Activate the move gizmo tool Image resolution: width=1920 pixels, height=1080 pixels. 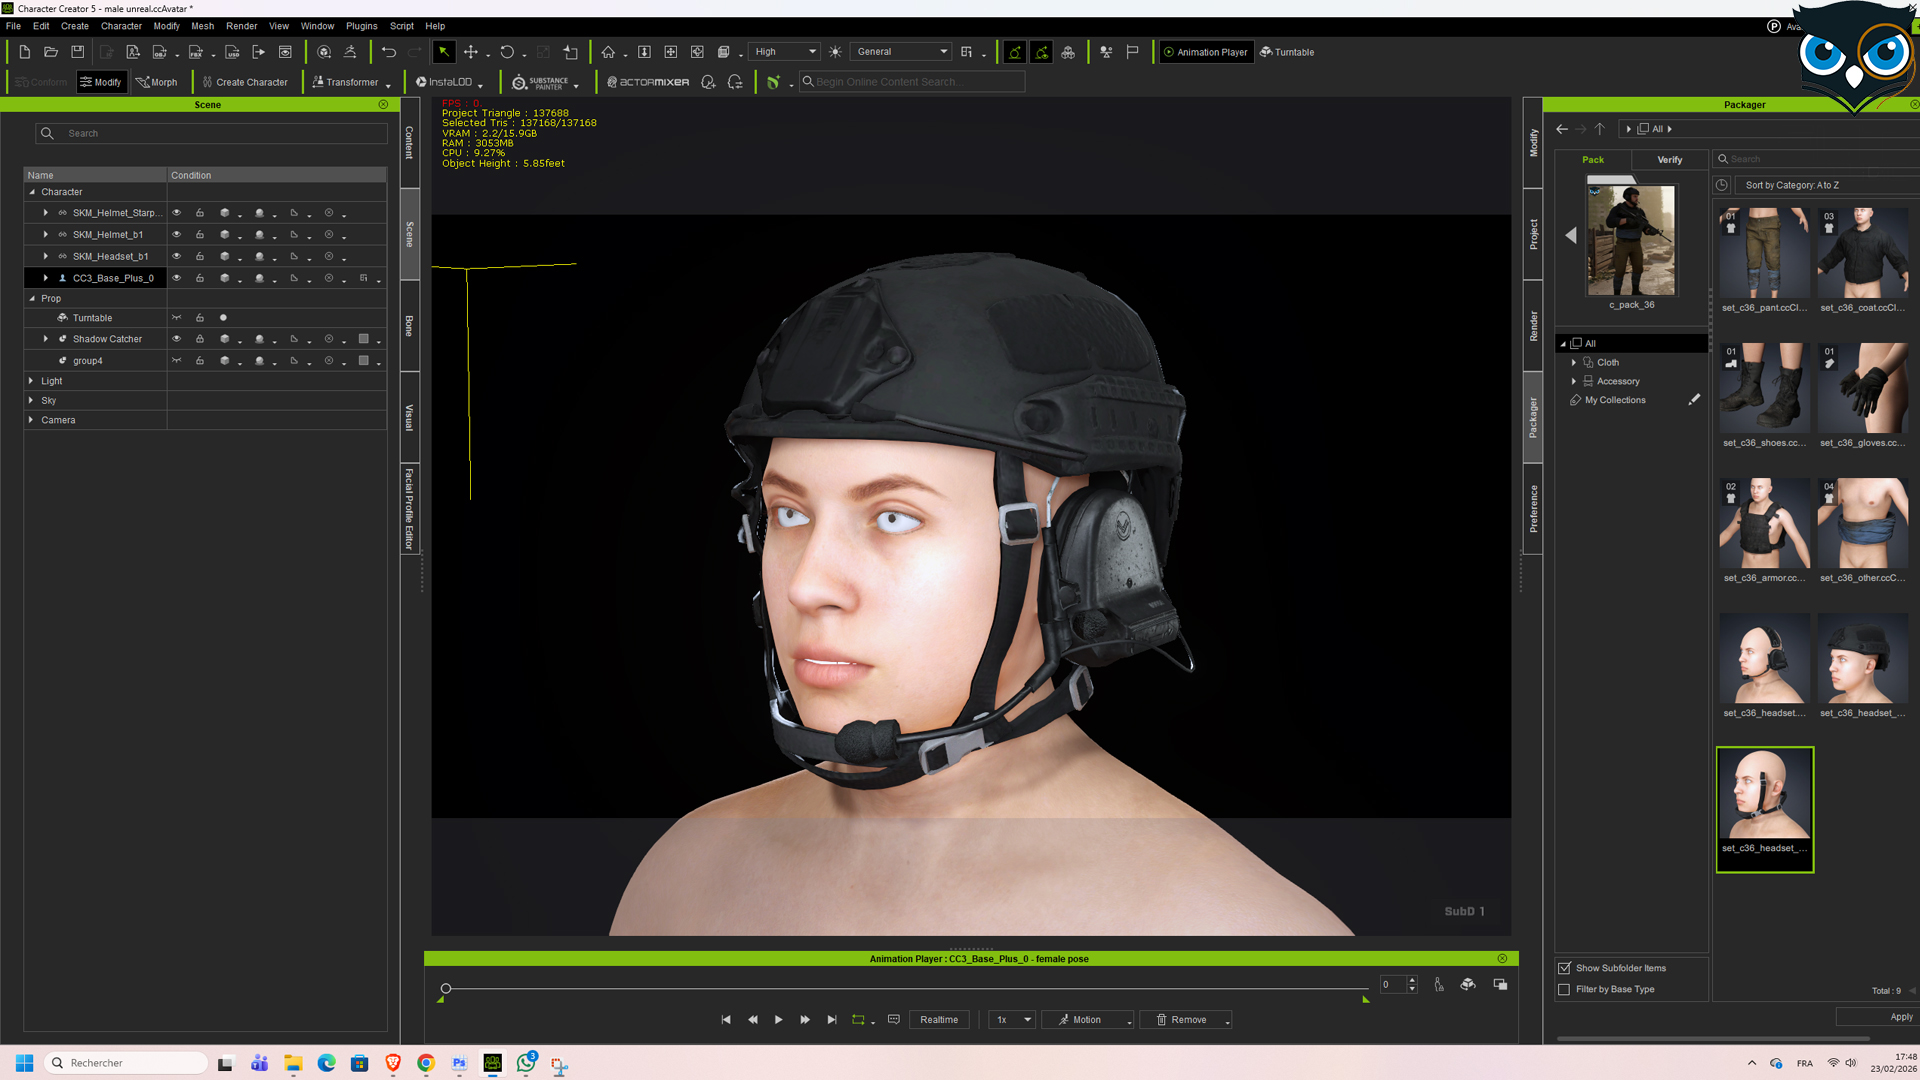coord(471,52)
